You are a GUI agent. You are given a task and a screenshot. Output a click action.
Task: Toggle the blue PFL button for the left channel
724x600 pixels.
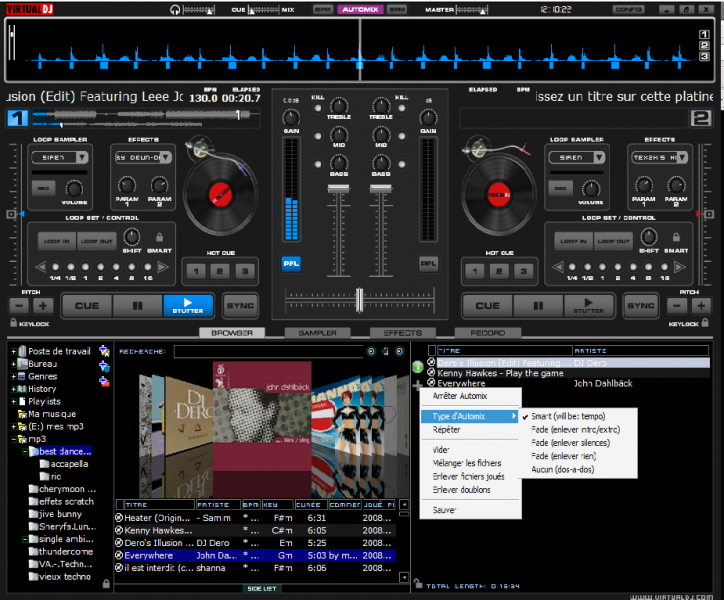pos(290,264)
